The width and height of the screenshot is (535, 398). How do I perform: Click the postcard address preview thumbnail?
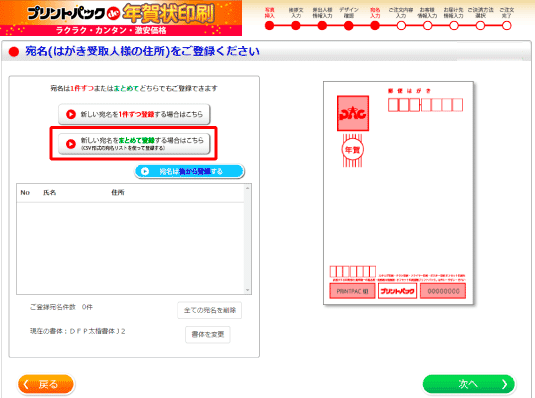coord(398,193)
